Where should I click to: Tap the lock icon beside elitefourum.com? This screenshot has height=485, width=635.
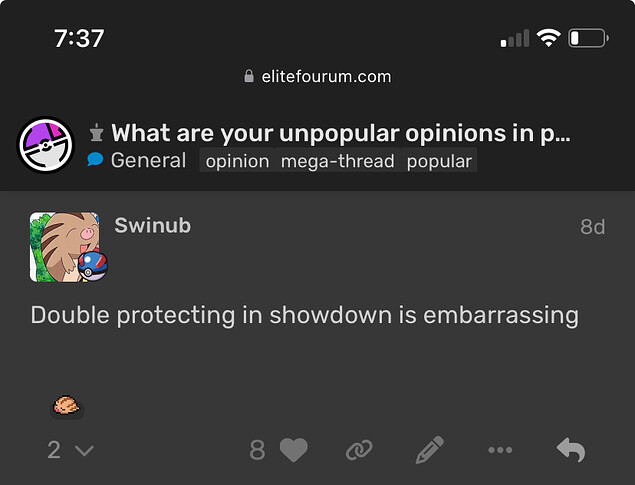pos(249,76)
